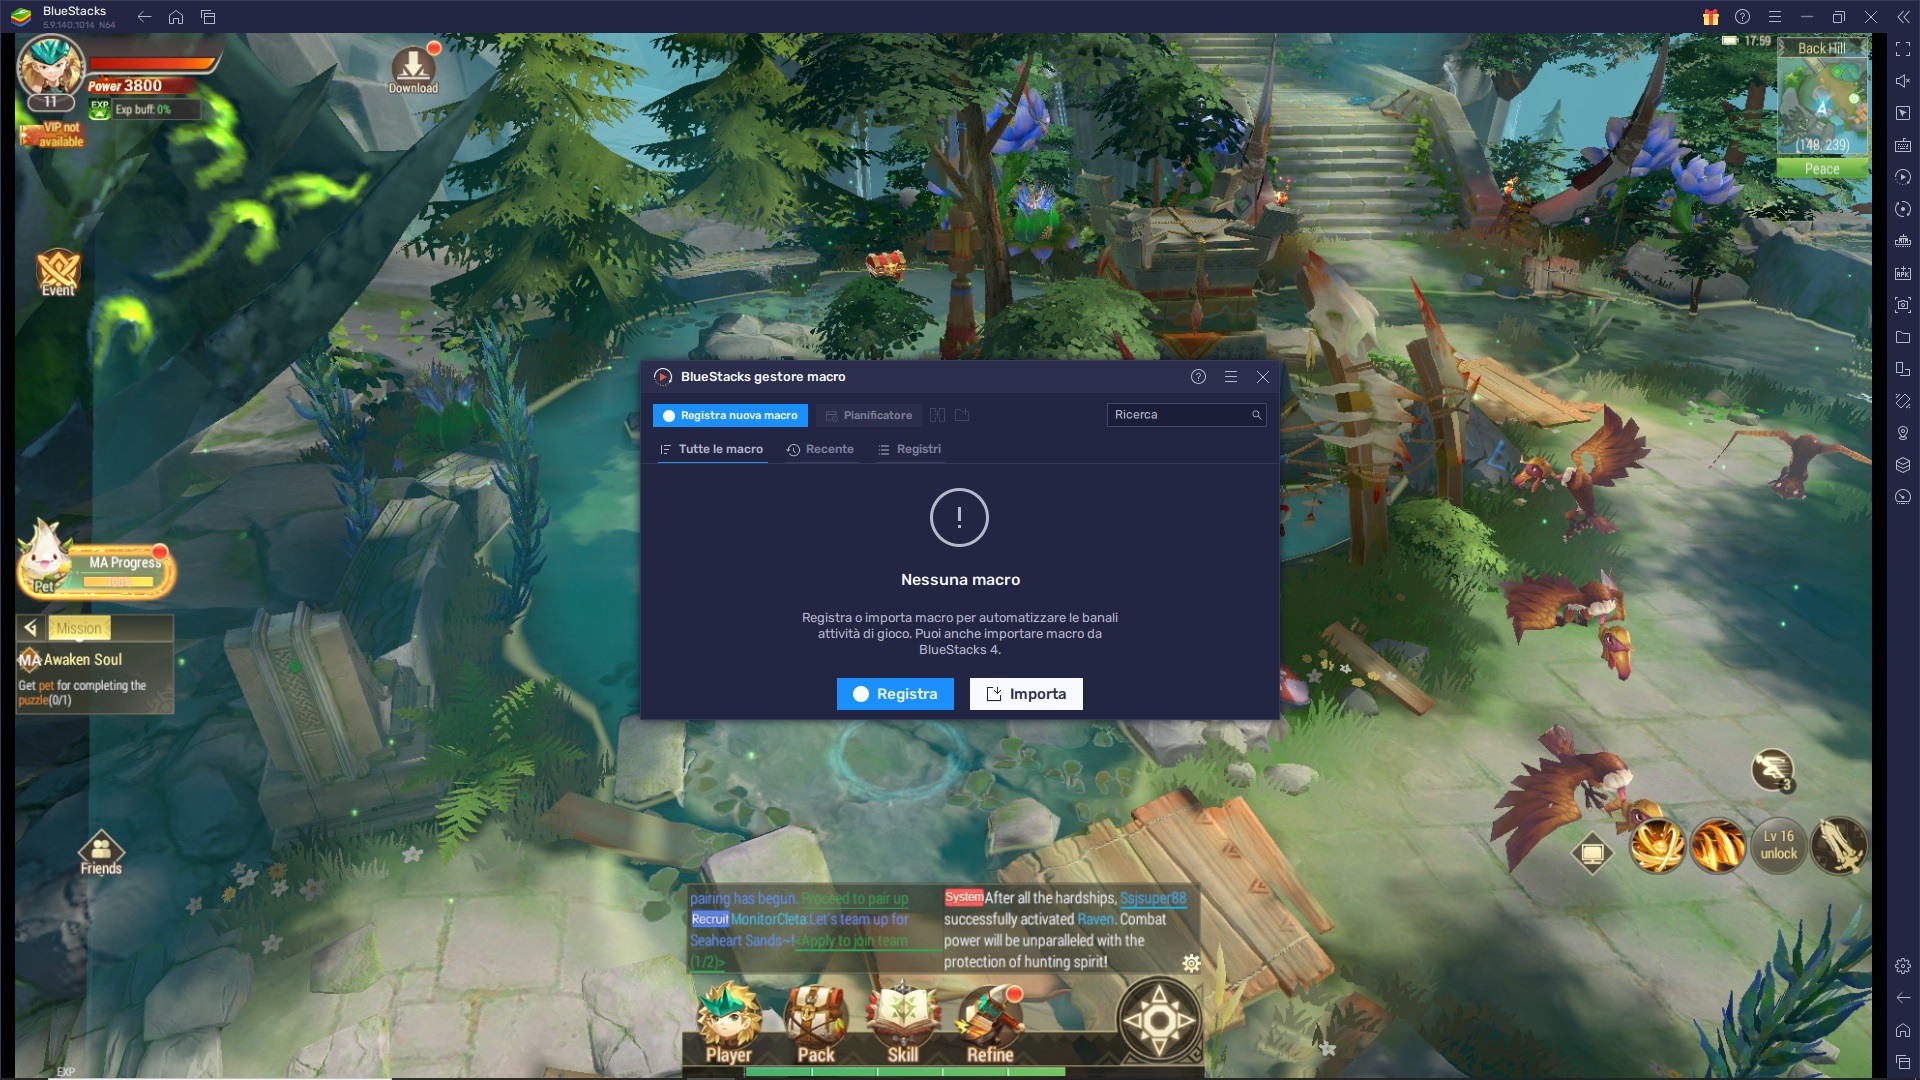Click the Registra nuova macro button
Viewport: 1920px width, 1080px height.
click(731, 415)
